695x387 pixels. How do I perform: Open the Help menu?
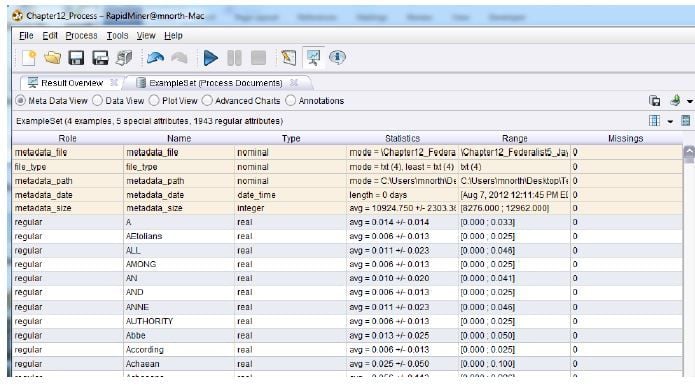tap(173, 35)
